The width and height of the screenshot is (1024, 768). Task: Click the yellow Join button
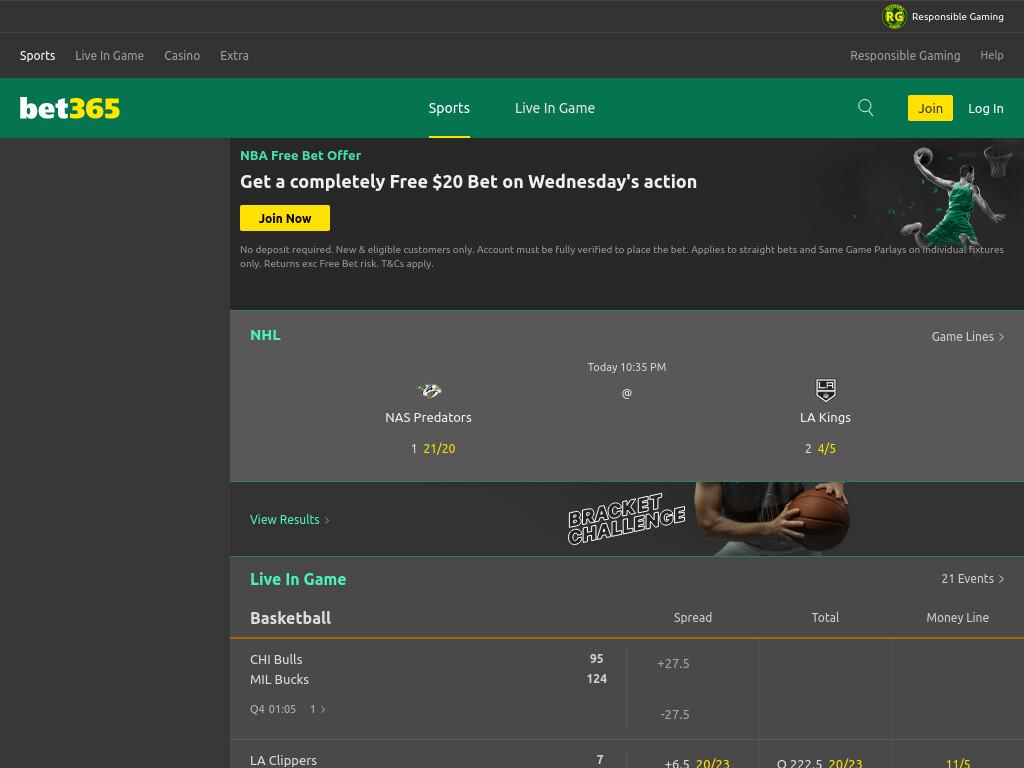pos(930,108)
